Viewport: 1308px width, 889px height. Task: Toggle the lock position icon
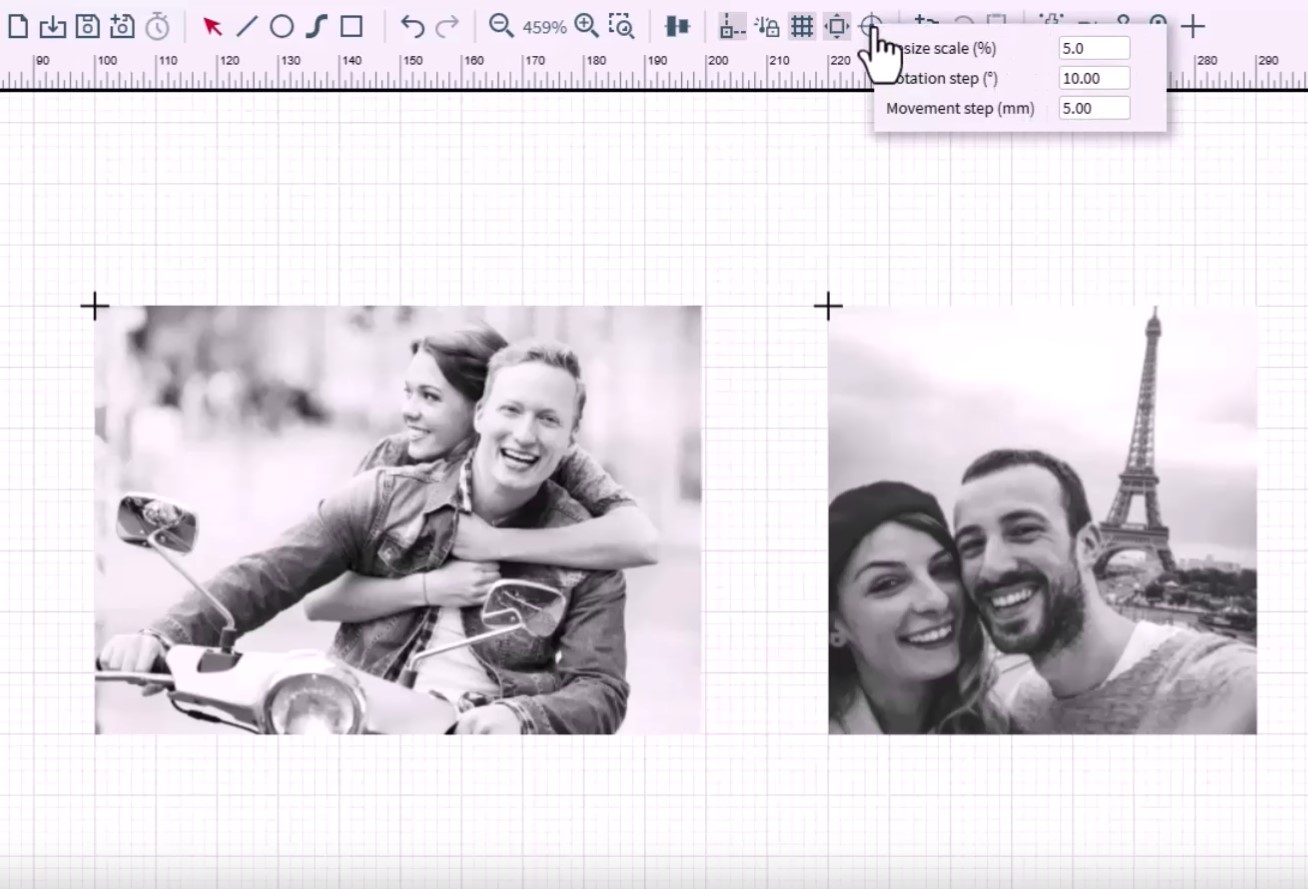(x=767, y=26)
